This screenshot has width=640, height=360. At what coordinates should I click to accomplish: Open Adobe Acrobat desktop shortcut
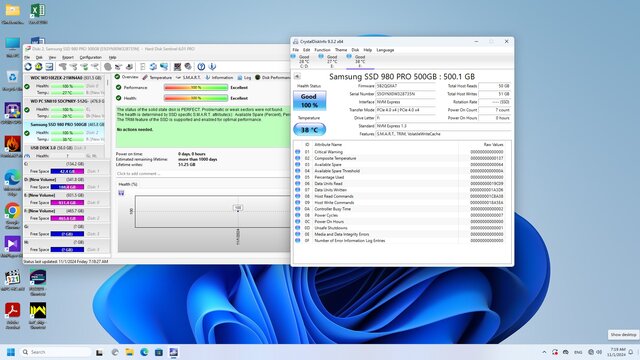[x=12, y=315]
